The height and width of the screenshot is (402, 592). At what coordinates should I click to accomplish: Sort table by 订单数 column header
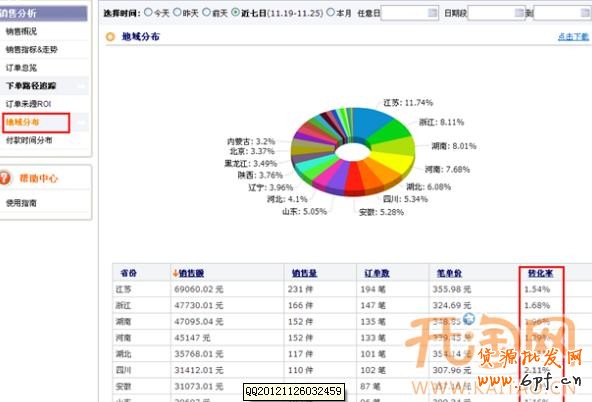pos(377,273)
